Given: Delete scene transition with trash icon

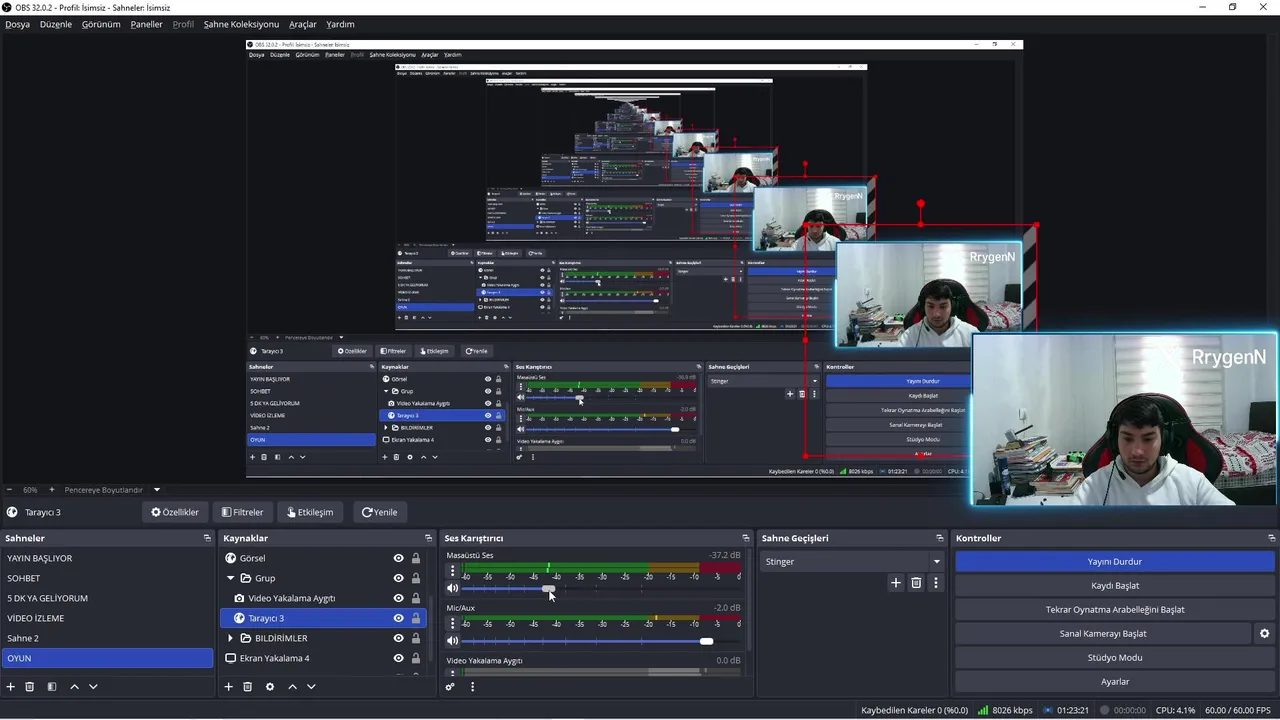Looking at the screenshot, I should tap(916, 583).
